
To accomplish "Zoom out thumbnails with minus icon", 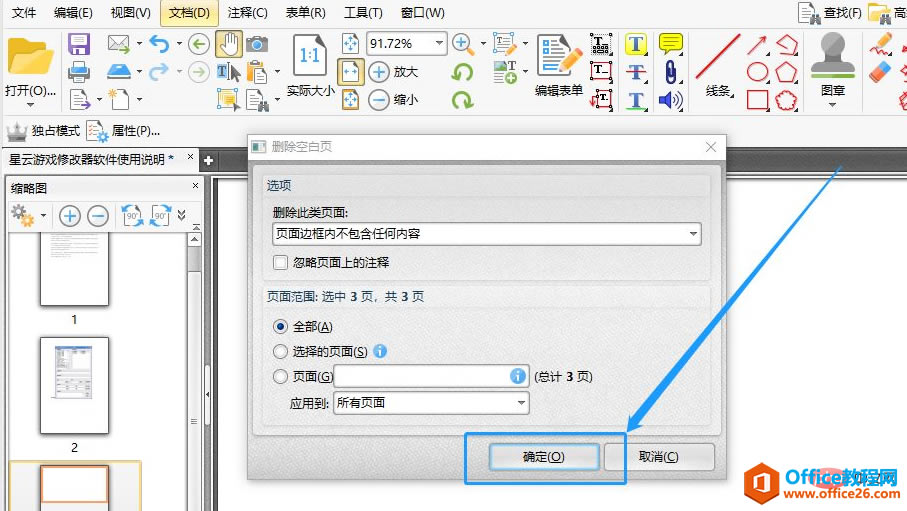I will [x=98, y=216].
